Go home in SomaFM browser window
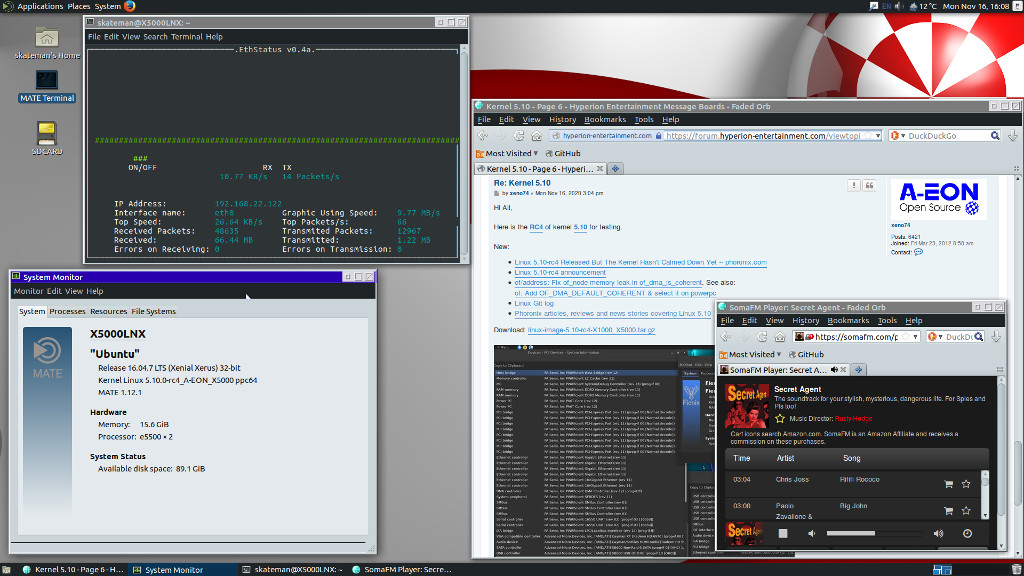The height and width of the screenshot is (576, 1024). point(780,337)
